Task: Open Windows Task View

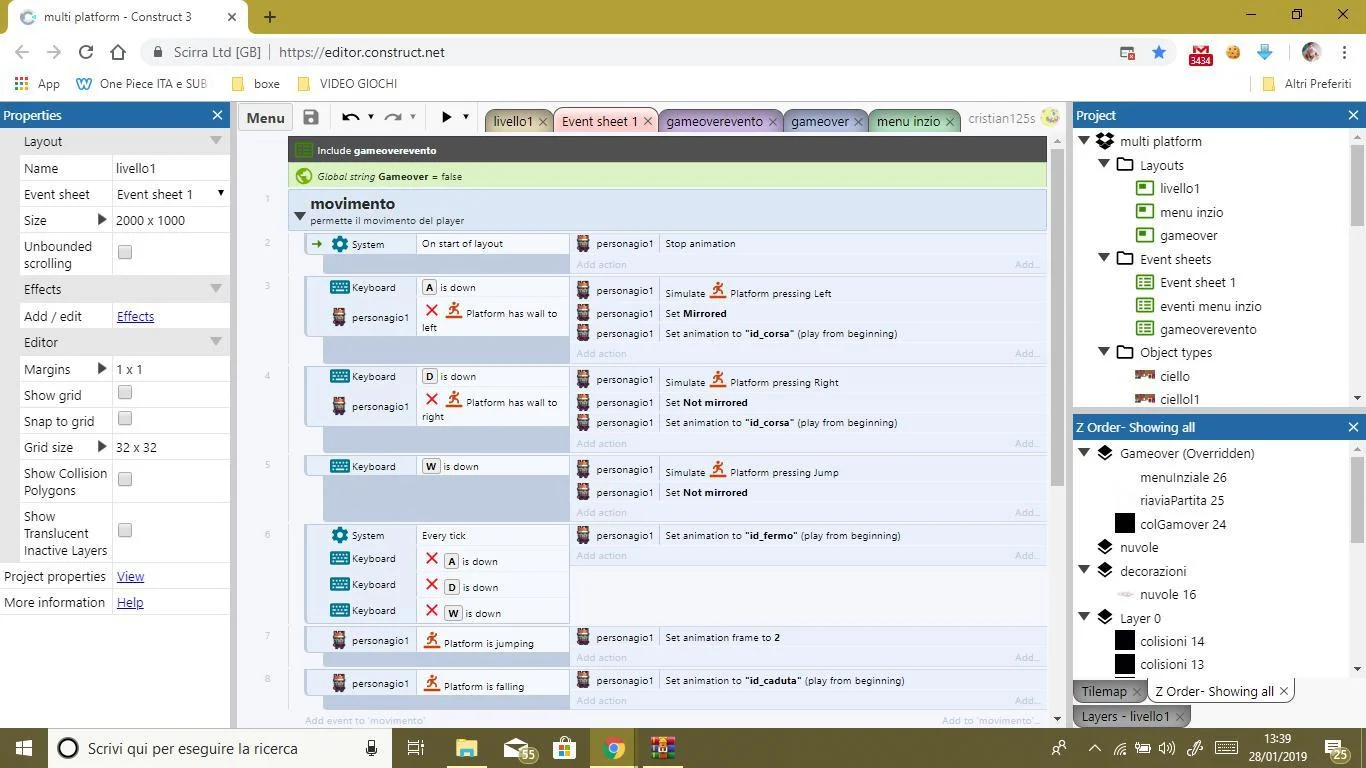Action: click(416, 748)
